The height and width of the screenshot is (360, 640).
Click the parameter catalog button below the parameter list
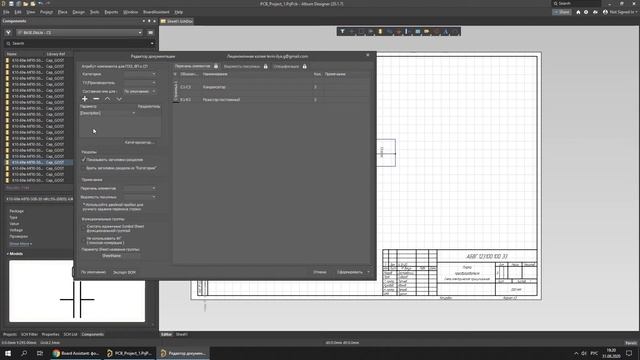point(140,142)
